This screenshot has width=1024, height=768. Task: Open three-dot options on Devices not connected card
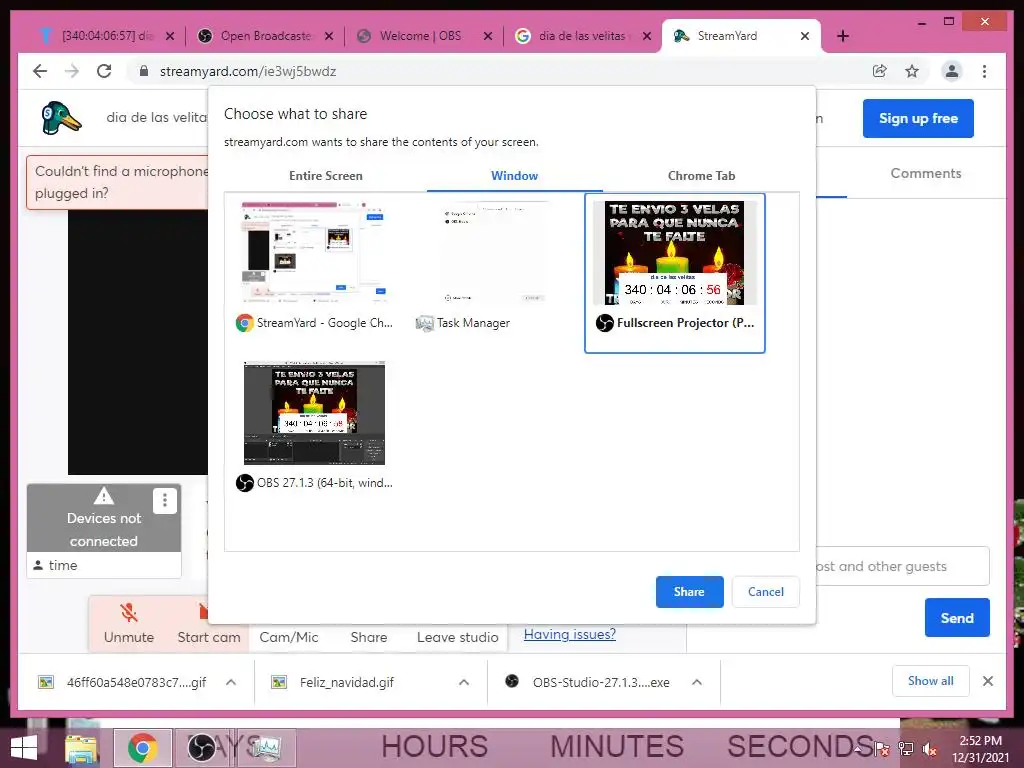[165, 501]
